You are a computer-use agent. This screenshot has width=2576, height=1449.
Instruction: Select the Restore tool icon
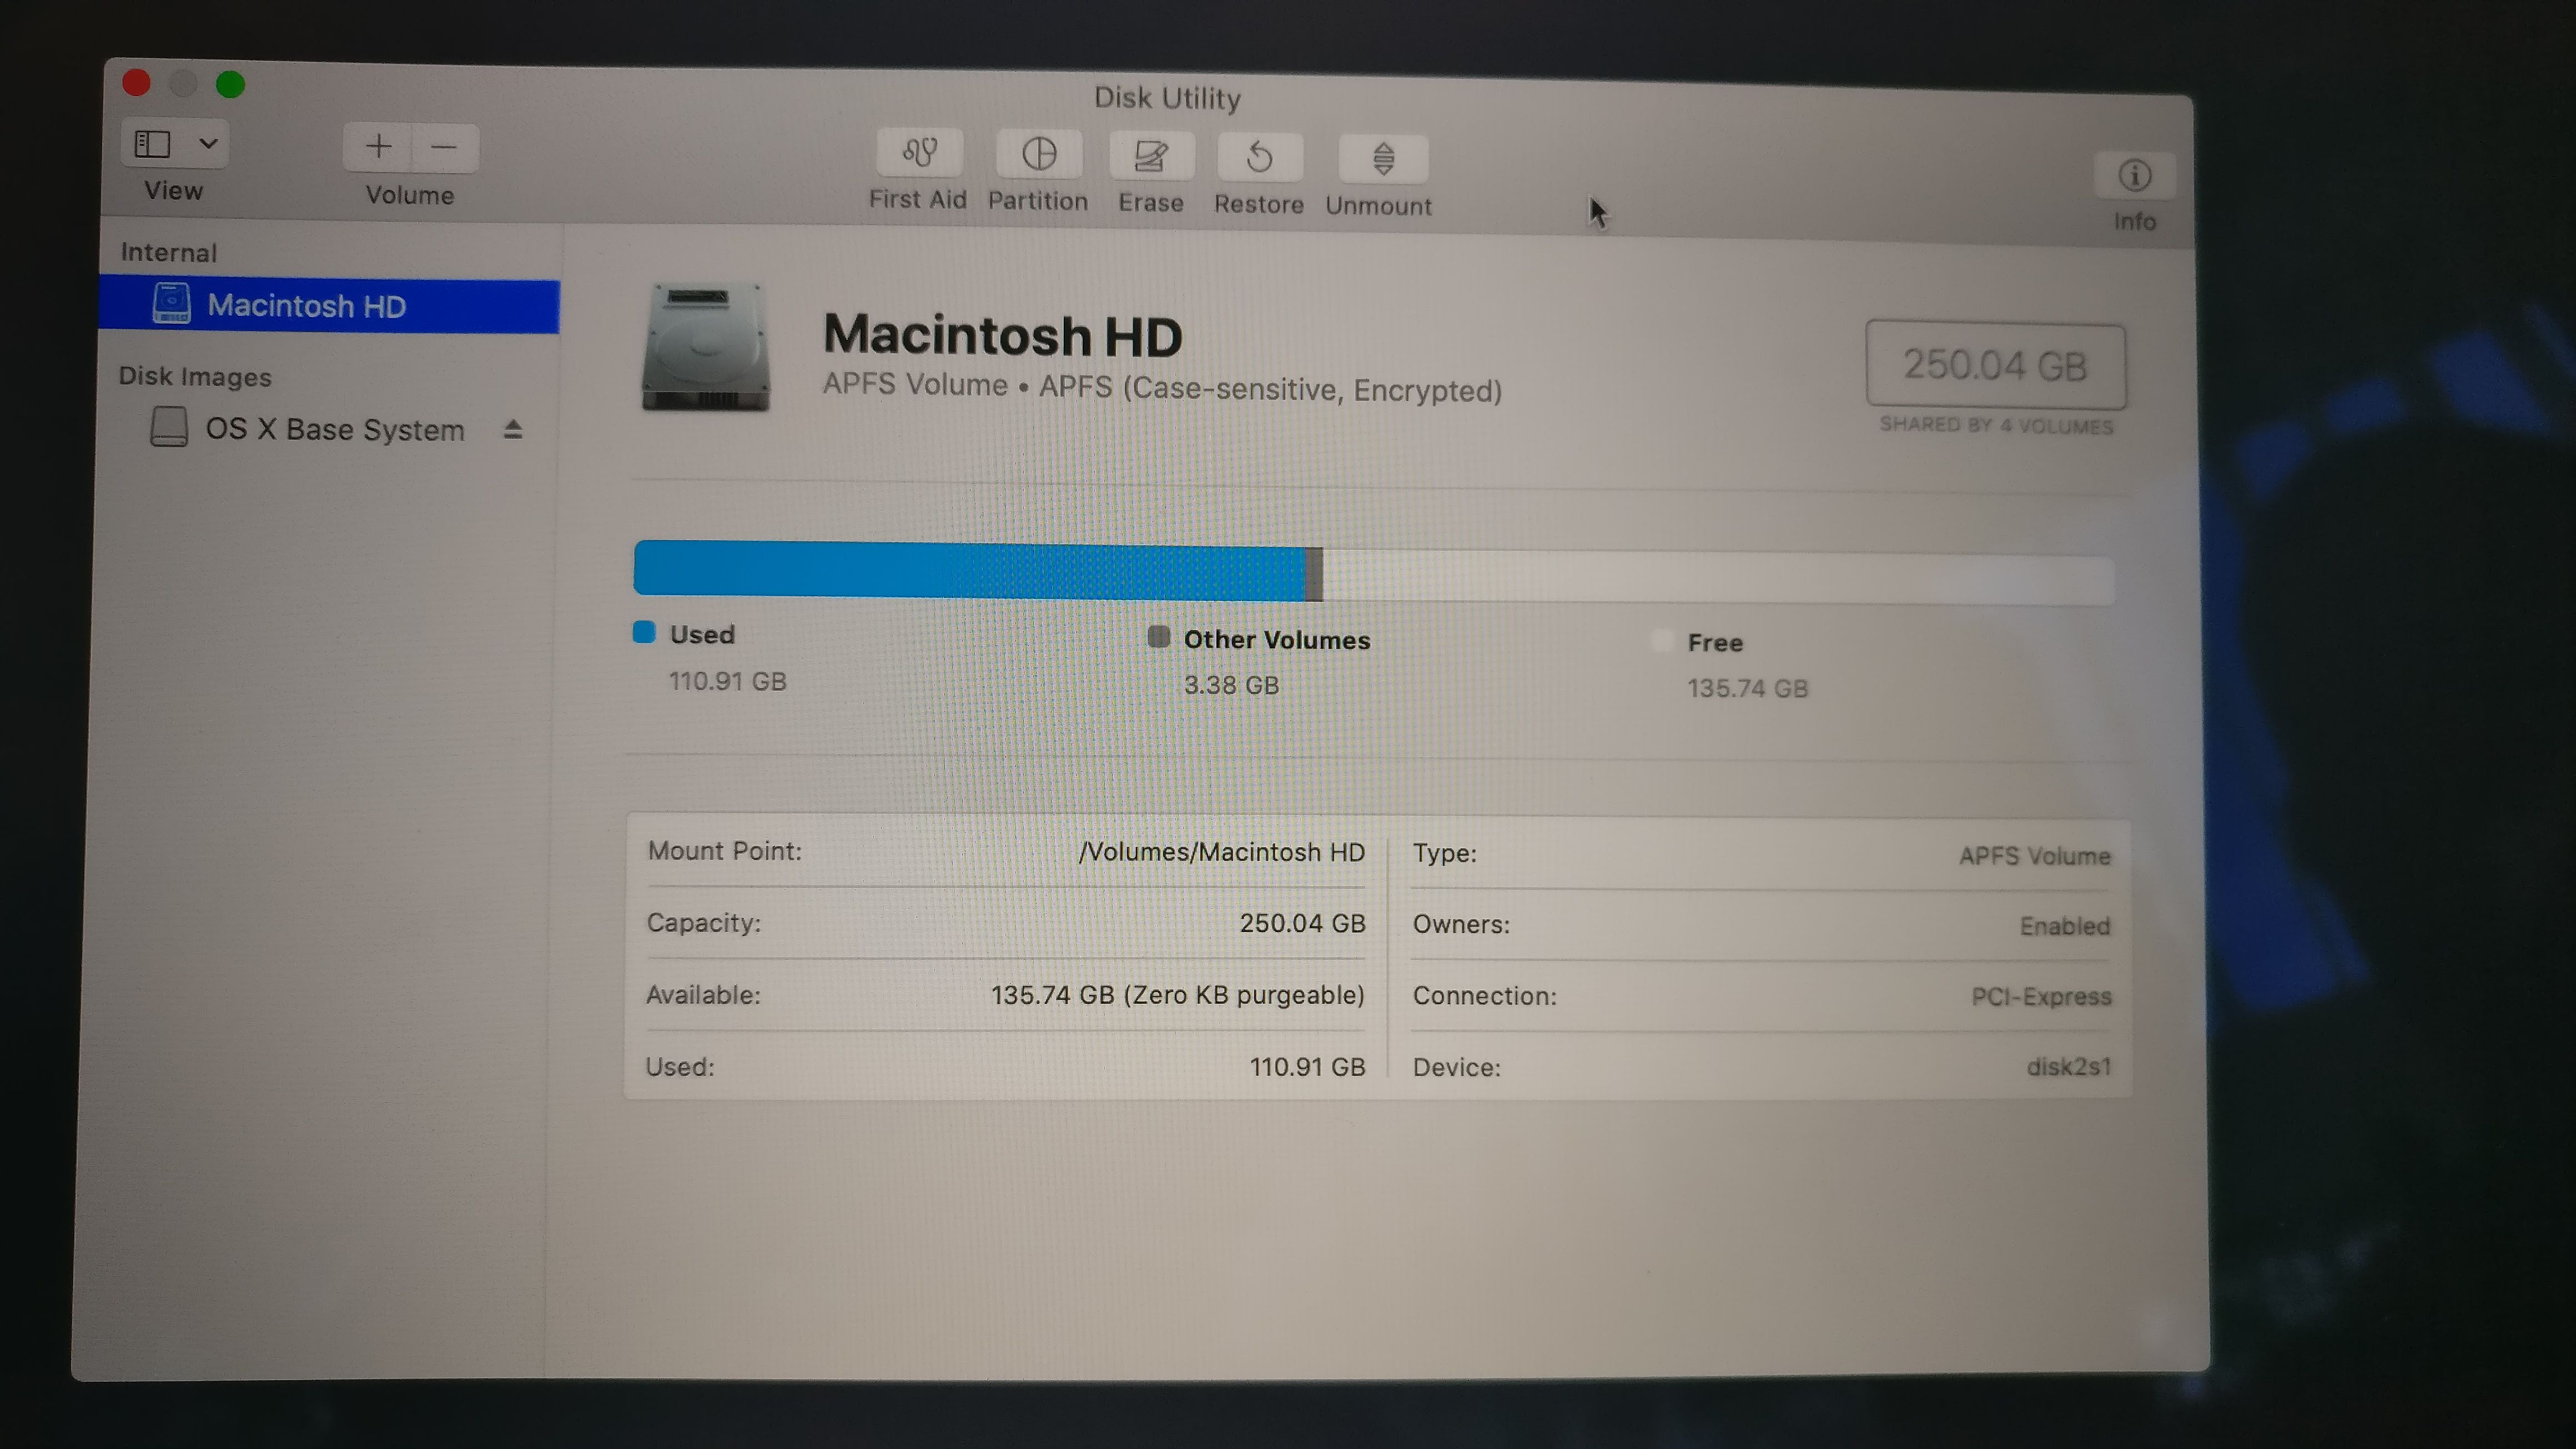tap(1259, 158)
